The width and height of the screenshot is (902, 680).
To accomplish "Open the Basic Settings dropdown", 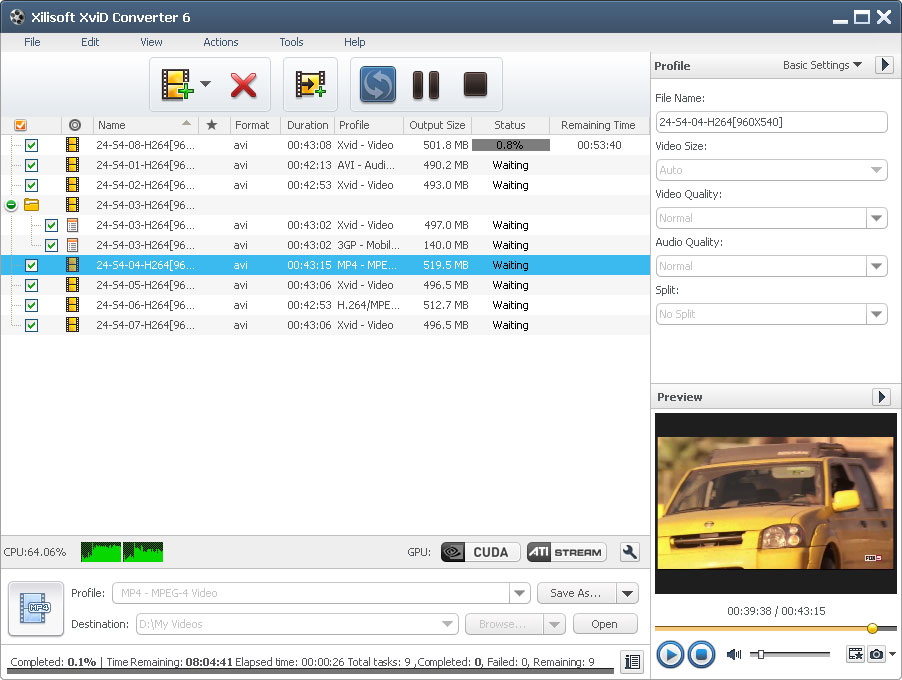I will coord(822,65).
